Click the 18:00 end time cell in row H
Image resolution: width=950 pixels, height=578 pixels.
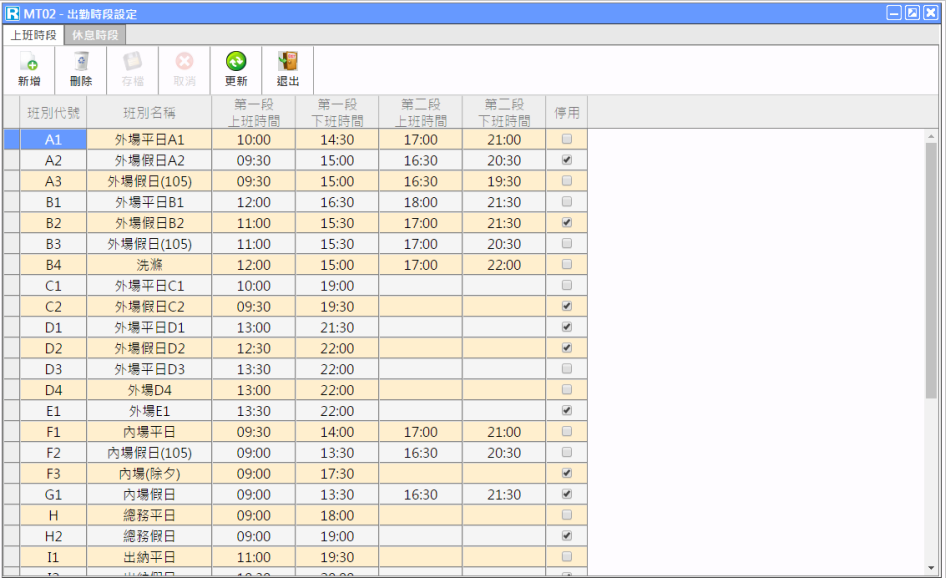click(x=337, y=516)
